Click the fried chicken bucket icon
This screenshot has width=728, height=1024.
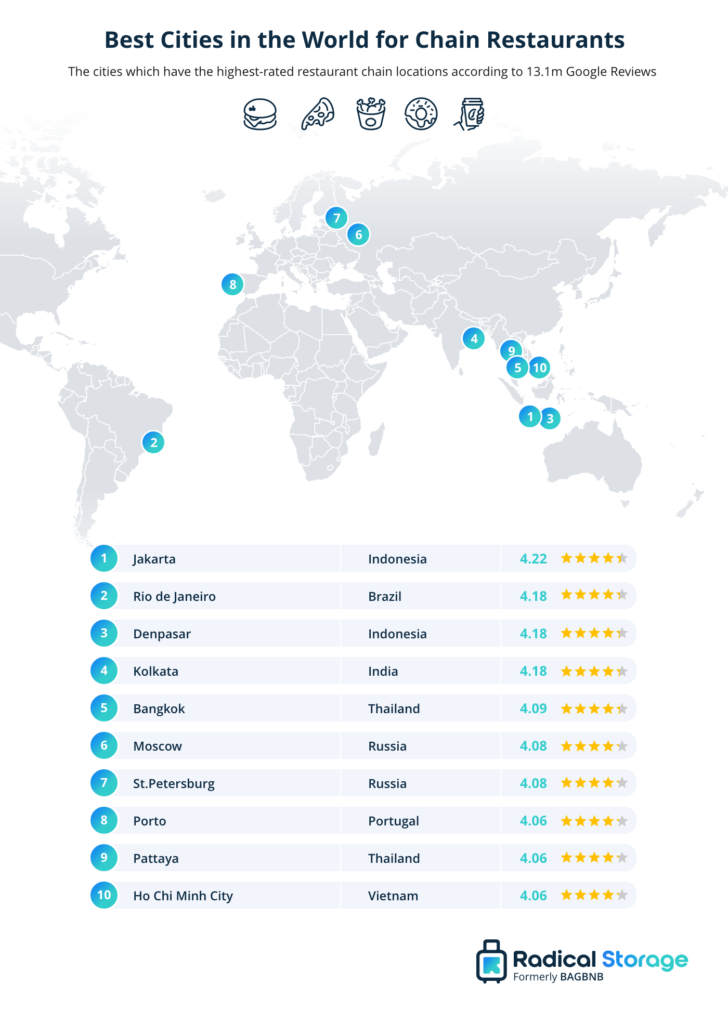pyautogui.click(x=370, y=114)
